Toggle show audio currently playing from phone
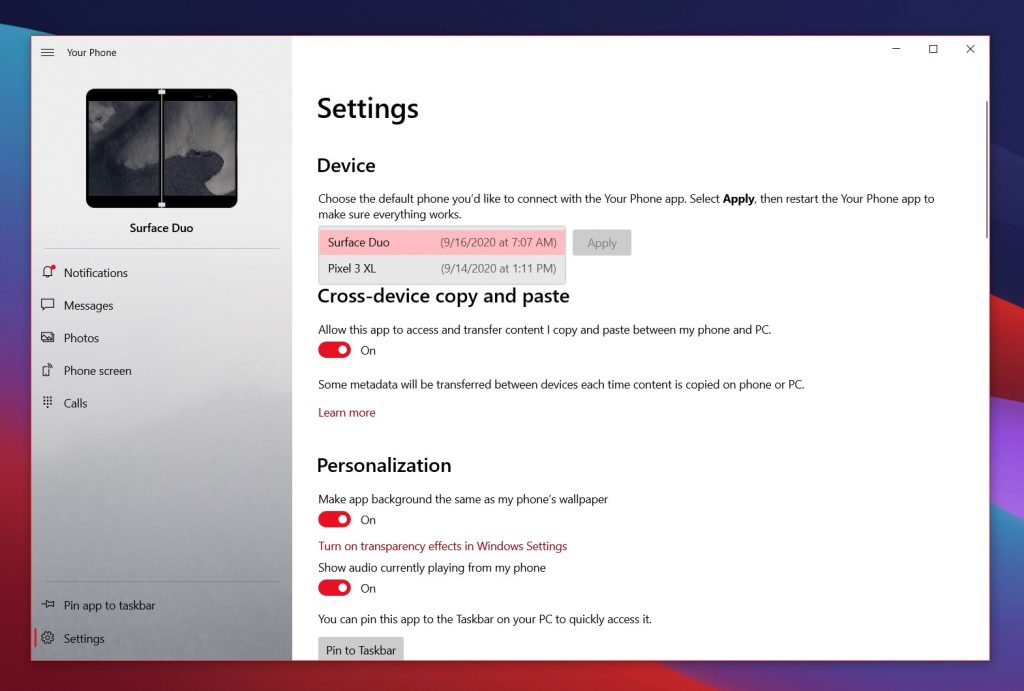Image resolution: width=1024 pixels, height=691 pixels. pos(334,588)
